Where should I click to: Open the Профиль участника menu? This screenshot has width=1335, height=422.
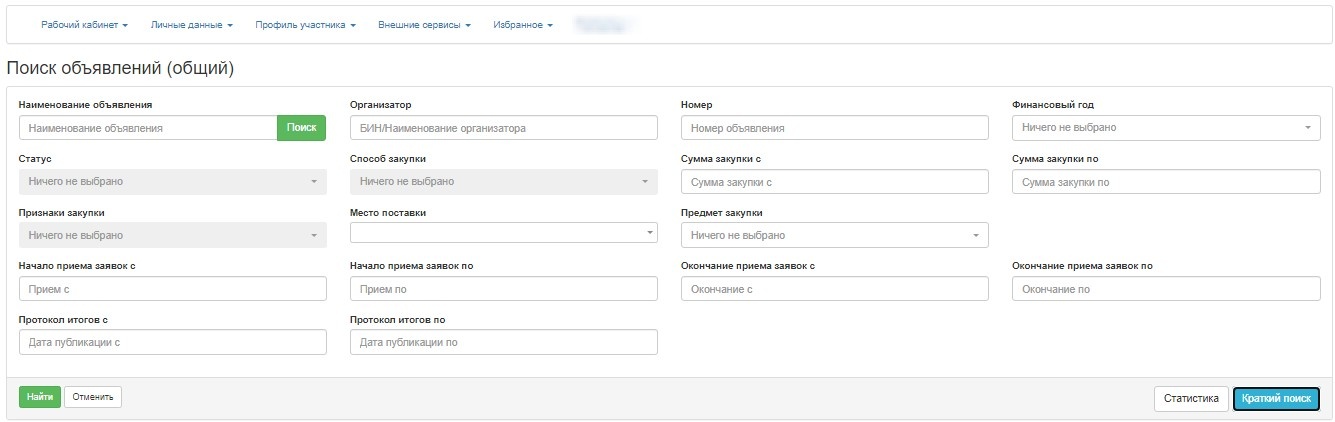(305, 24)
